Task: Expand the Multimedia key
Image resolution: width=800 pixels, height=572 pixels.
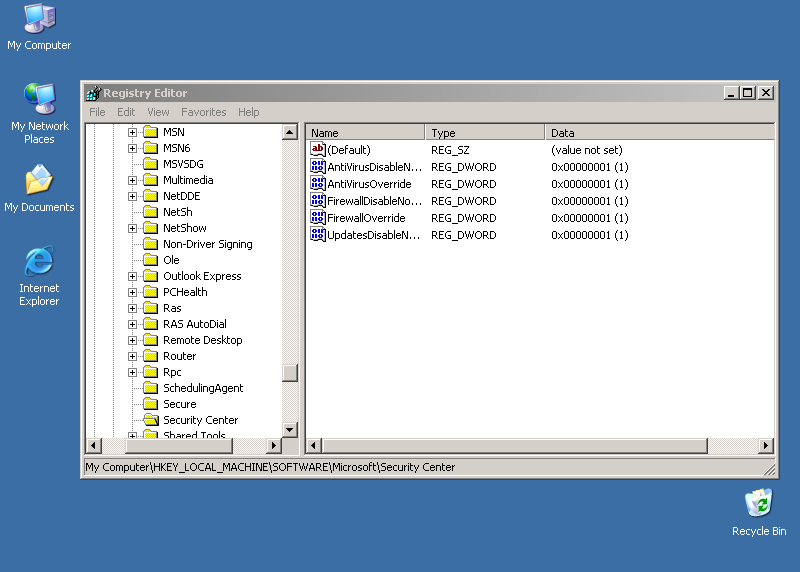Action: (x=132, y=180)
